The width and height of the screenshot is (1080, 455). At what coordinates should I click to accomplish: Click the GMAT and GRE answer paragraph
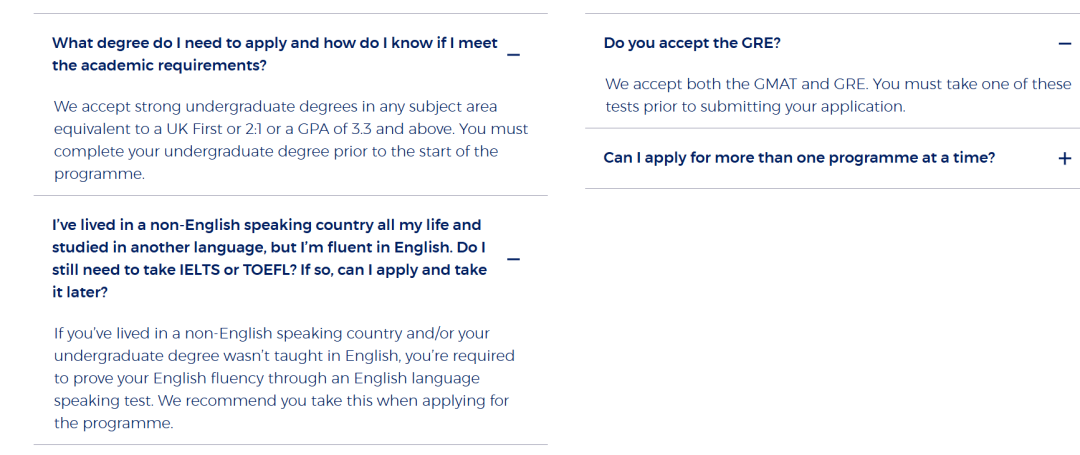838,95
